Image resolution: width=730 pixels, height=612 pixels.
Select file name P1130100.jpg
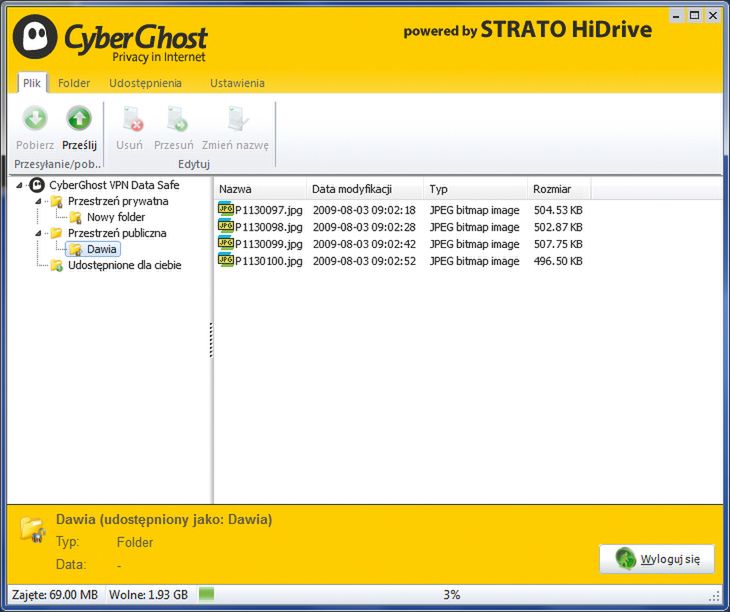[x=269, y=261]
